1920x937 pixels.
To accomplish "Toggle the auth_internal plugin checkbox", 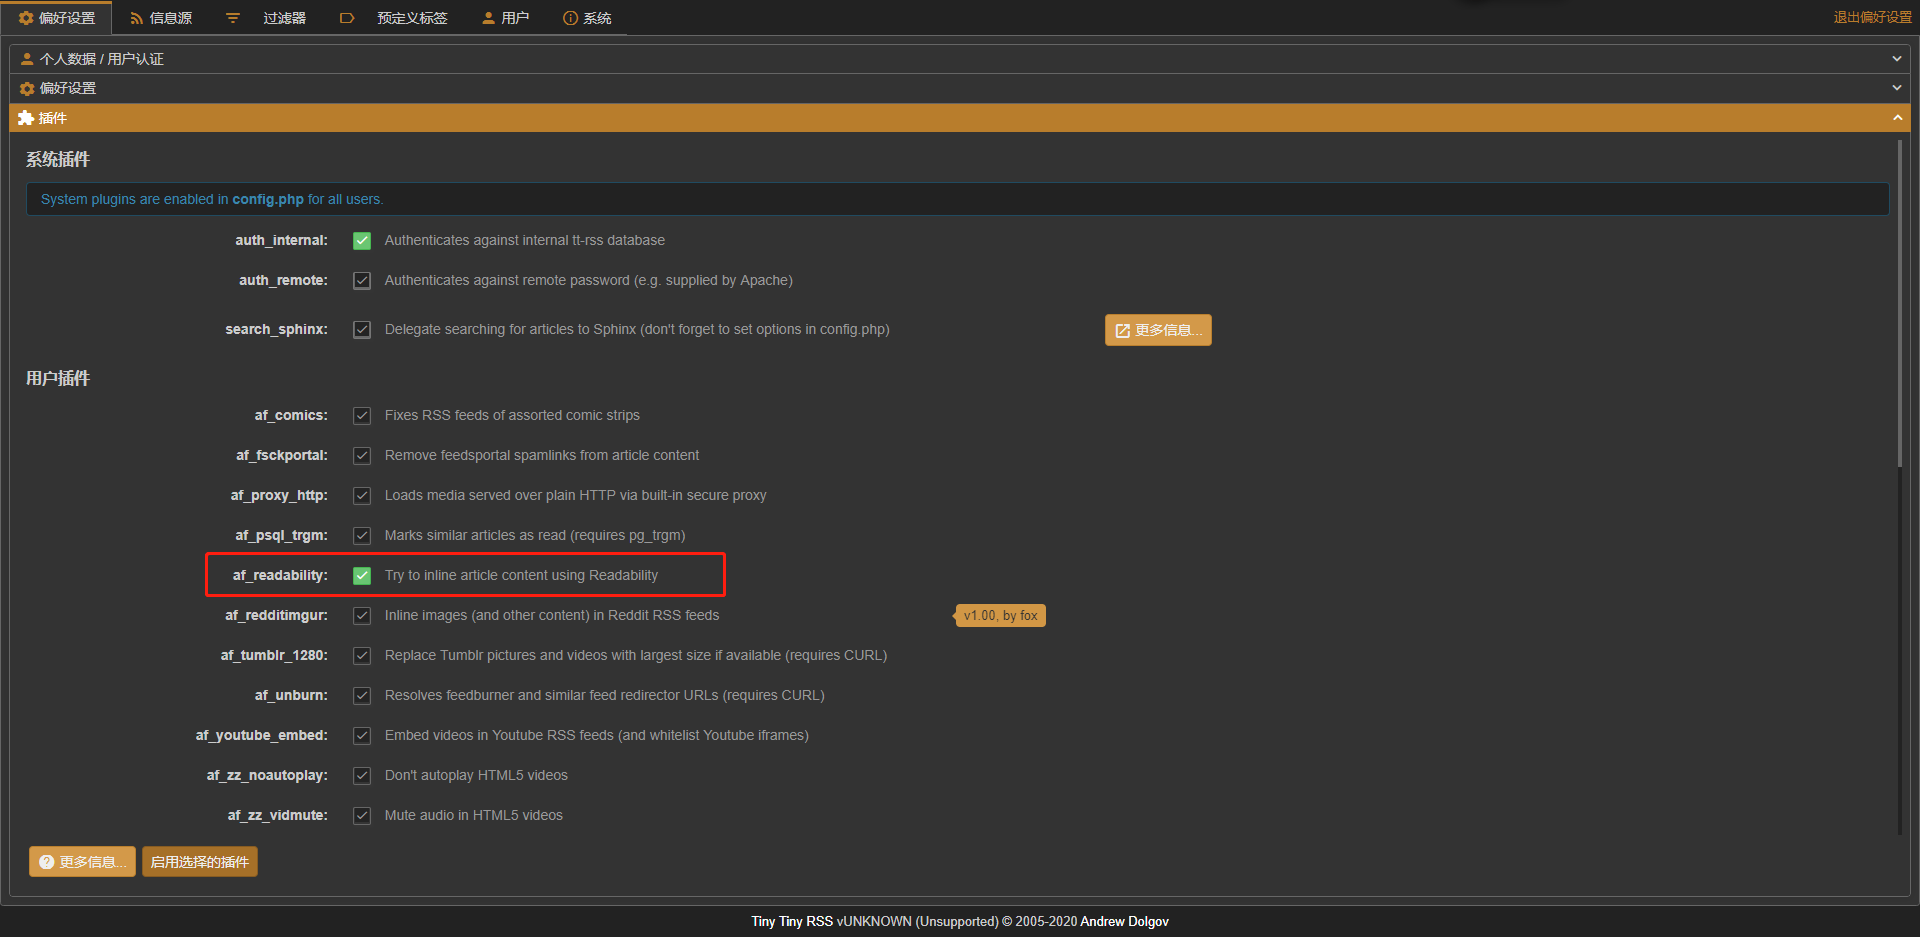I will pyautogui.click(x=362, y=241).
